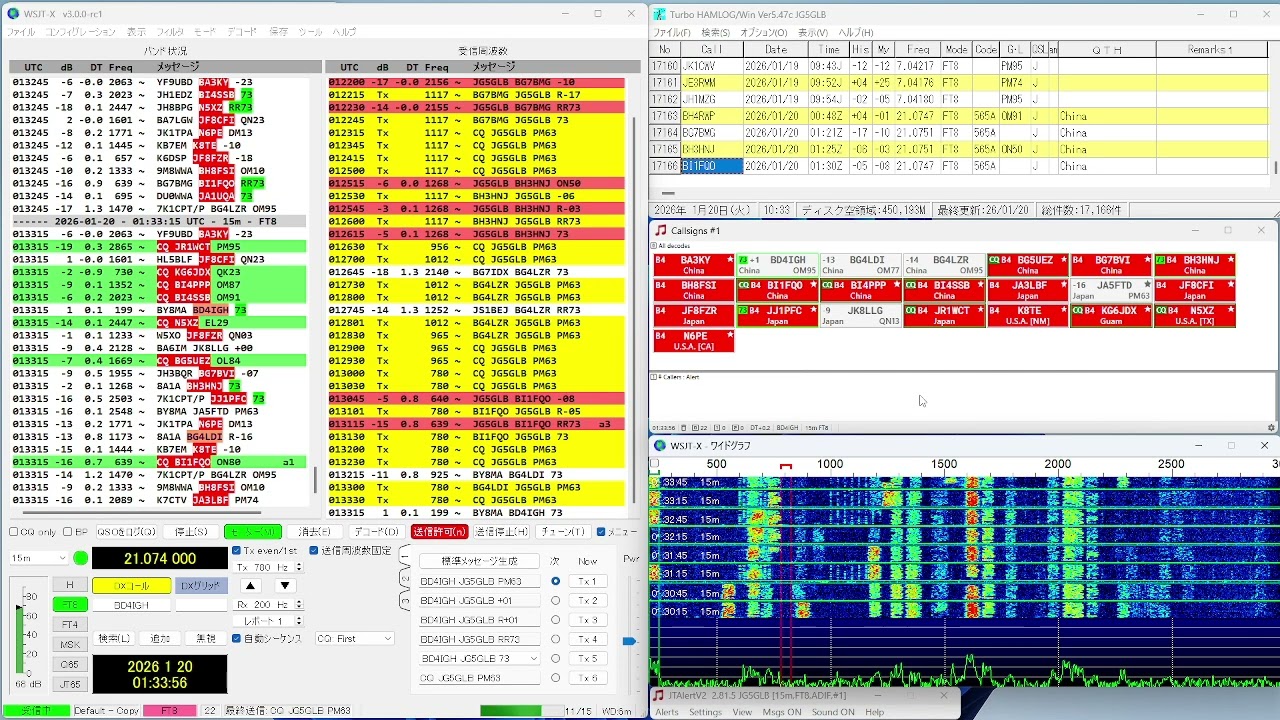Viewport: 1280px width, 720px height.
Task: Click the Call column header in HAMLOG
Action: click(x=712, y=49)
